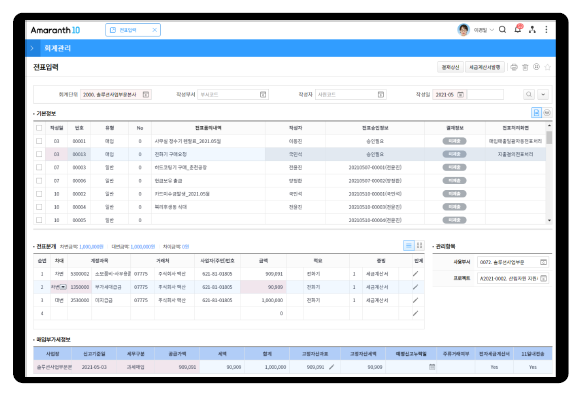
Task: Open the debit/credit dropdown in line 2
Action: point(63,287)
